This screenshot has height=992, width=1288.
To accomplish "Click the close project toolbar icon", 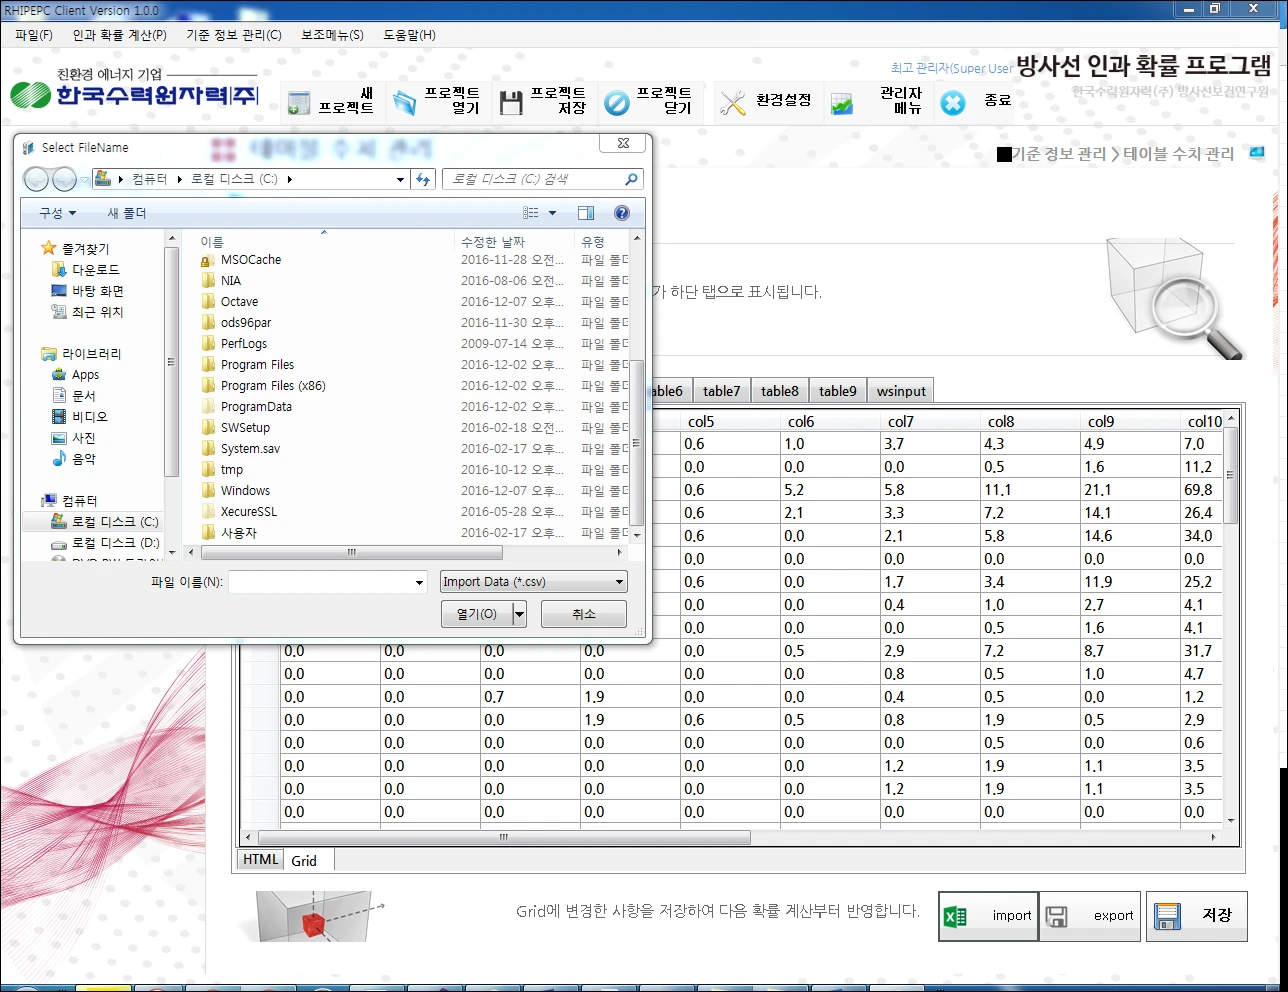I will [x=617, y=102].
